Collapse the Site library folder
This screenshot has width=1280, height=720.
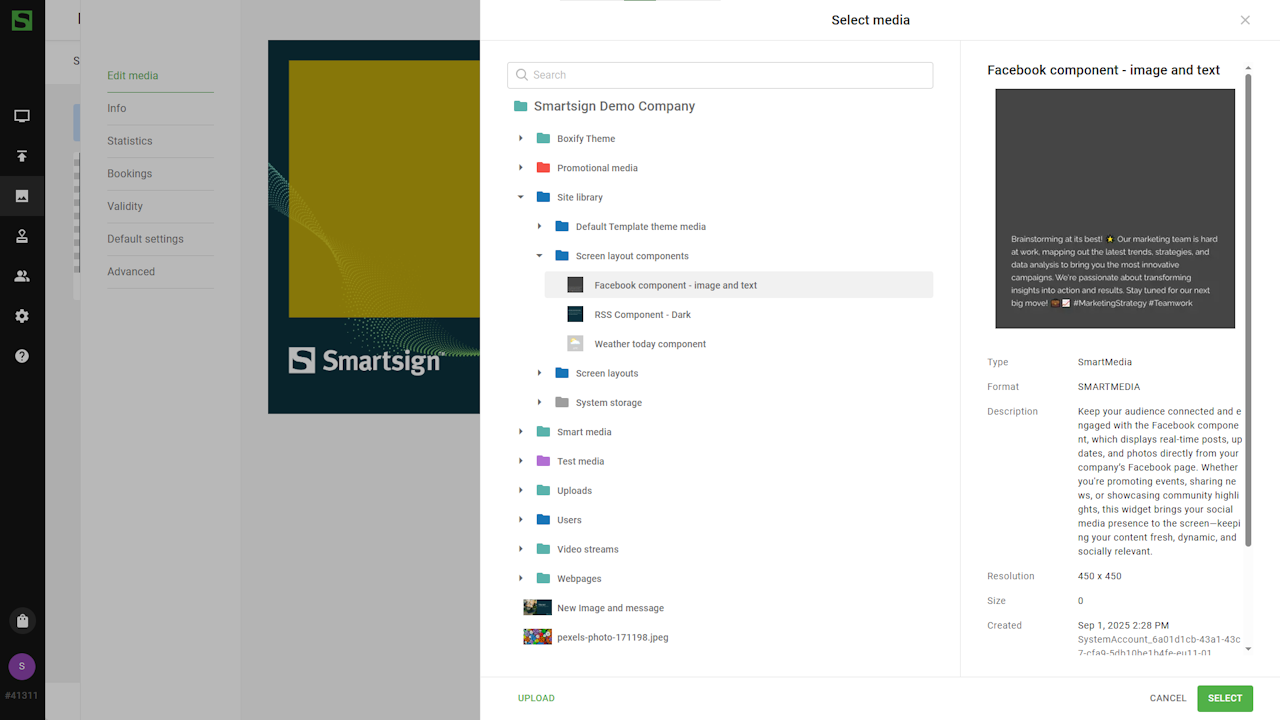(x=521, y=197)
